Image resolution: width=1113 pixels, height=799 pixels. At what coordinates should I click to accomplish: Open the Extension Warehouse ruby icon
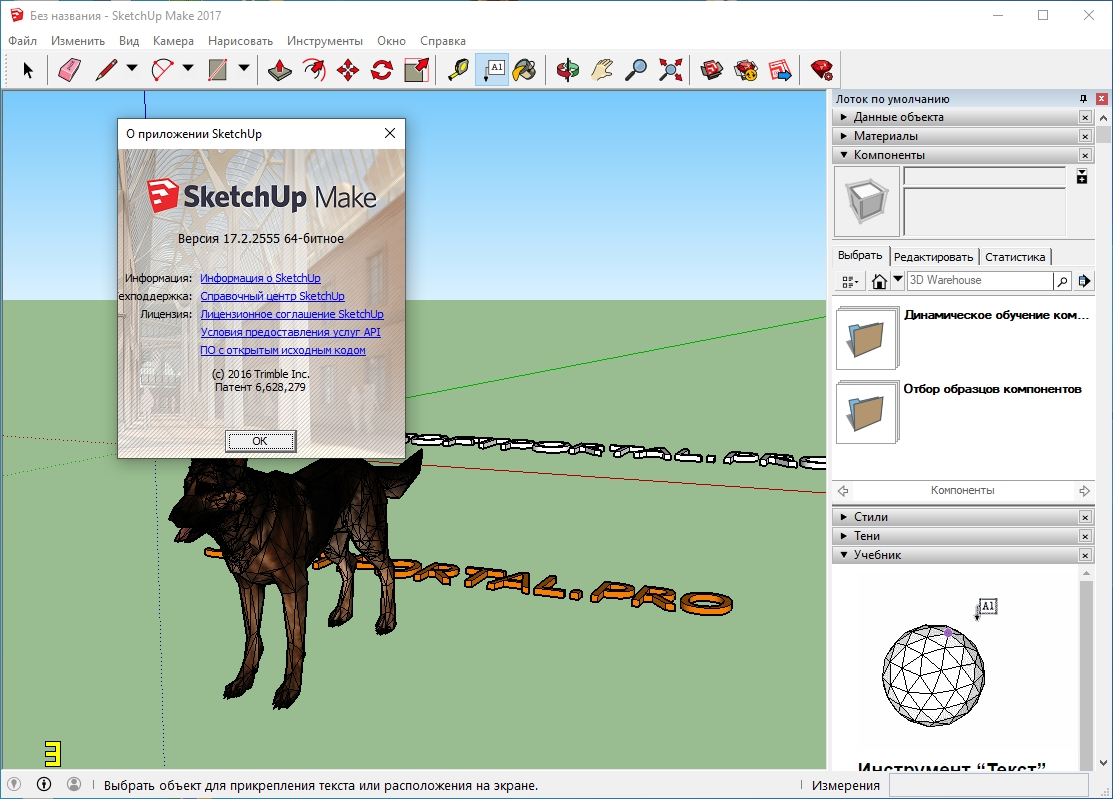822,70
